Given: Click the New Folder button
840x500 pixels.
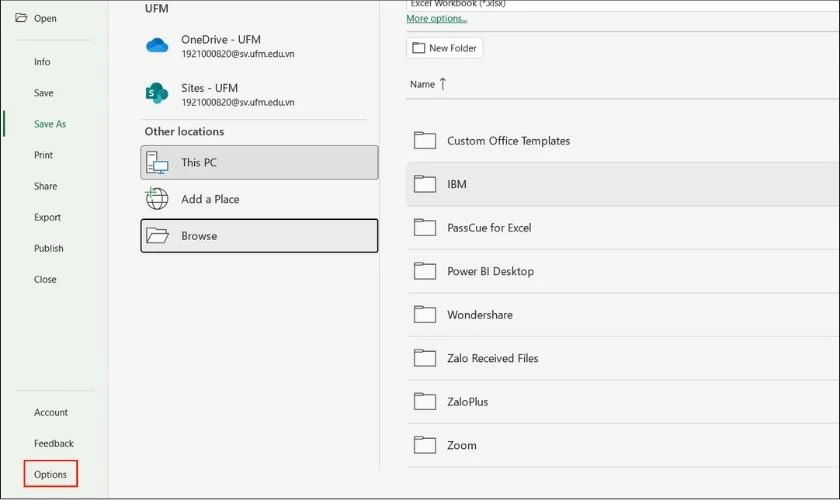Looking at the screenshot, I should click(x=445, y=48).
